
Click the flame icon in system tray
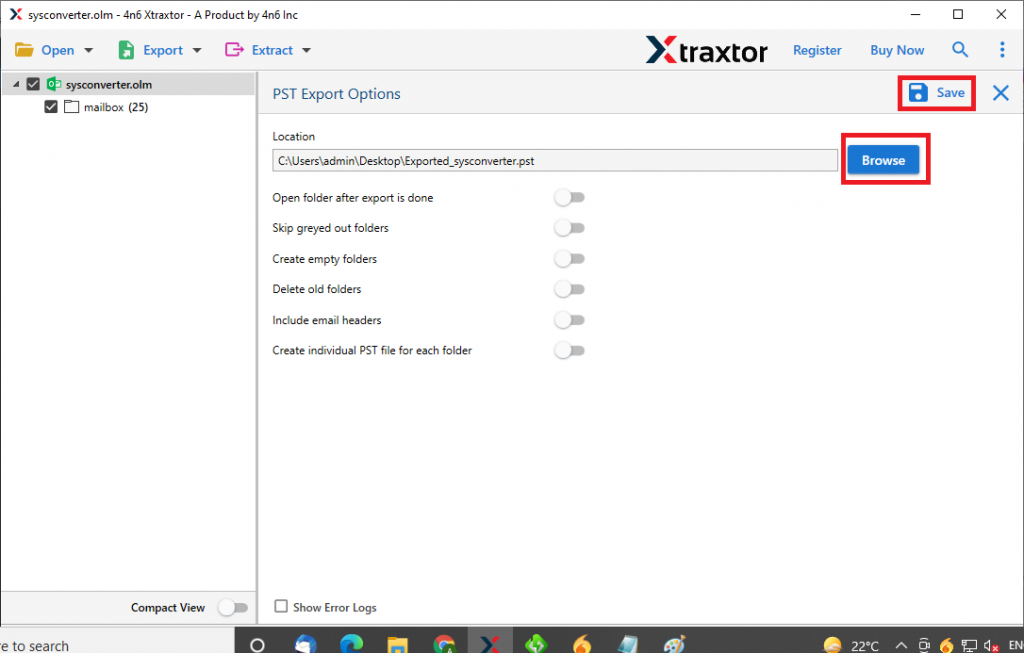pyautogui.click(x=946, y=646)
